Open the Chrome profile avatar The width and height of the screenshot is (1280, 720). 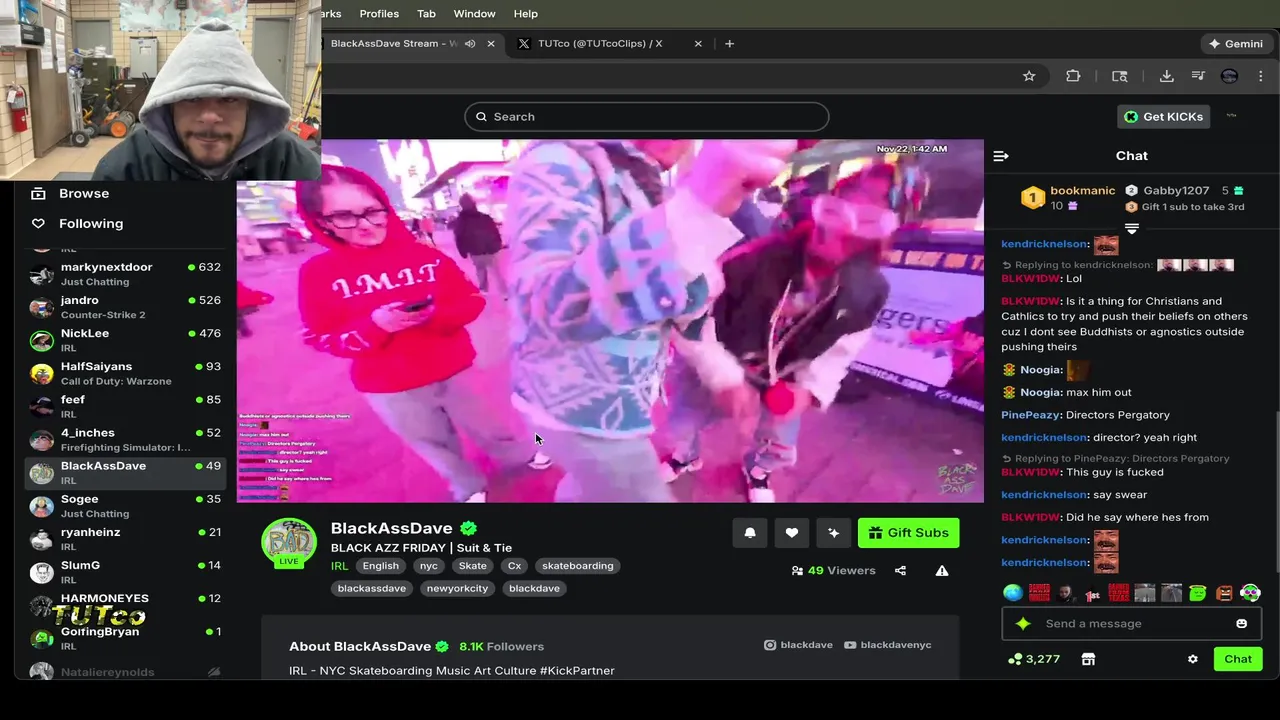click(1230, 76)
